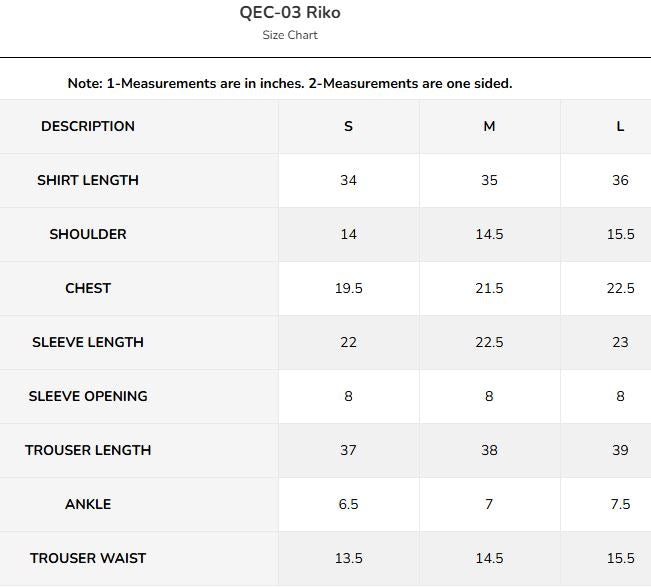Click the measurements note text
The height and width of the screenshot is (587, 651).
tap(290, 83)
